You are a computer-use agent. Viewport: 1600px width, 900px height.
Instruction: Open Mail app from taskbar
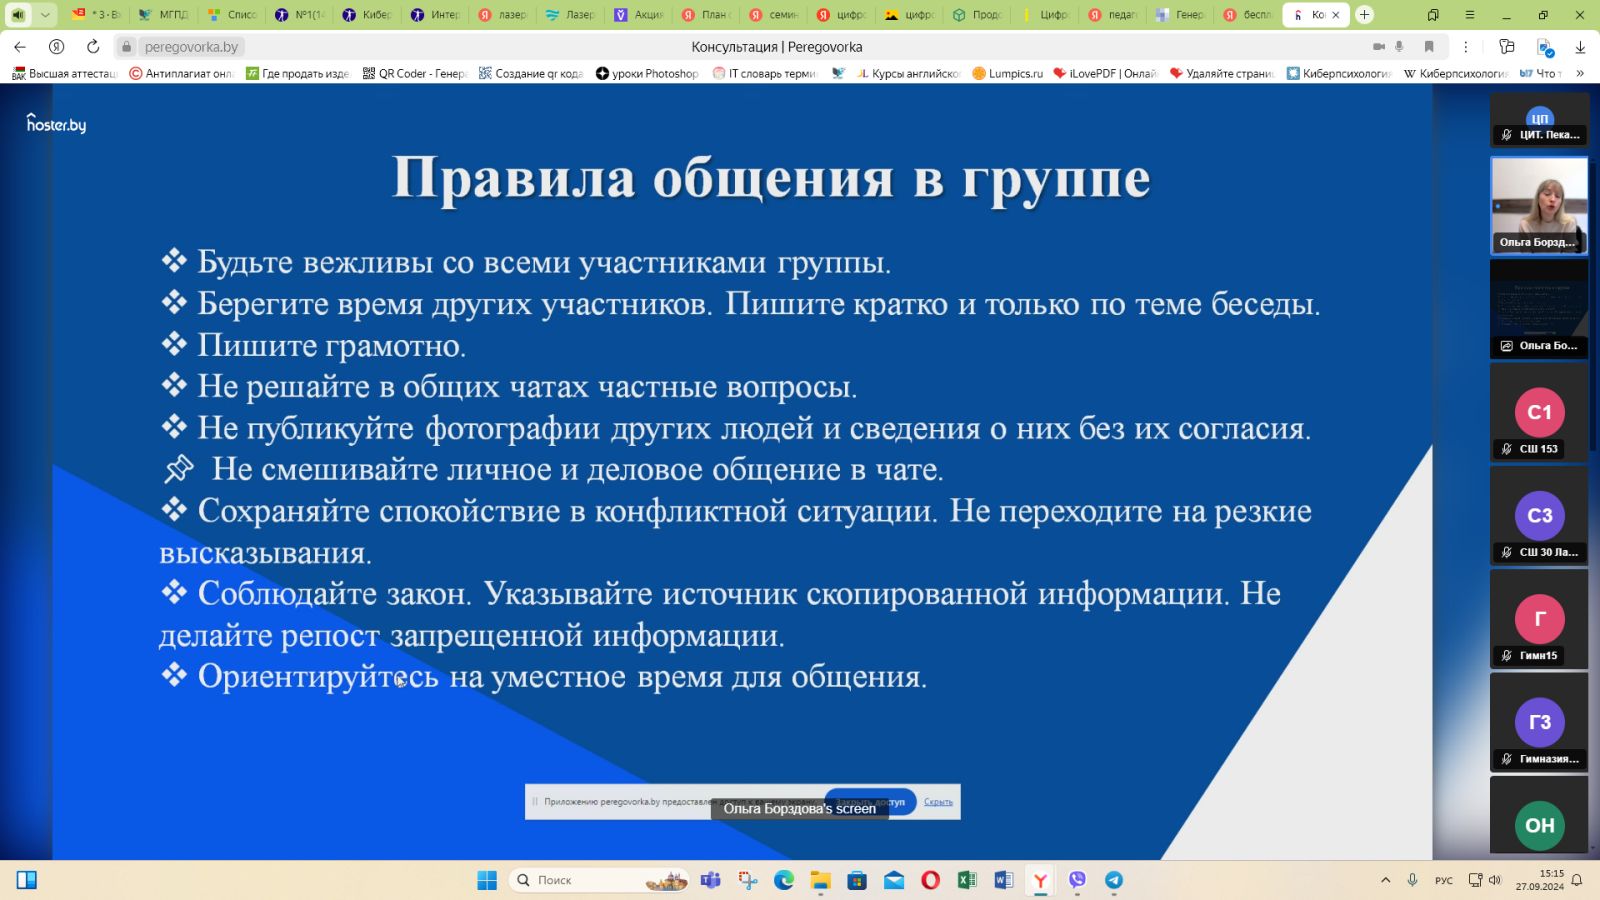pyautogui.click(x=894, y=880)
